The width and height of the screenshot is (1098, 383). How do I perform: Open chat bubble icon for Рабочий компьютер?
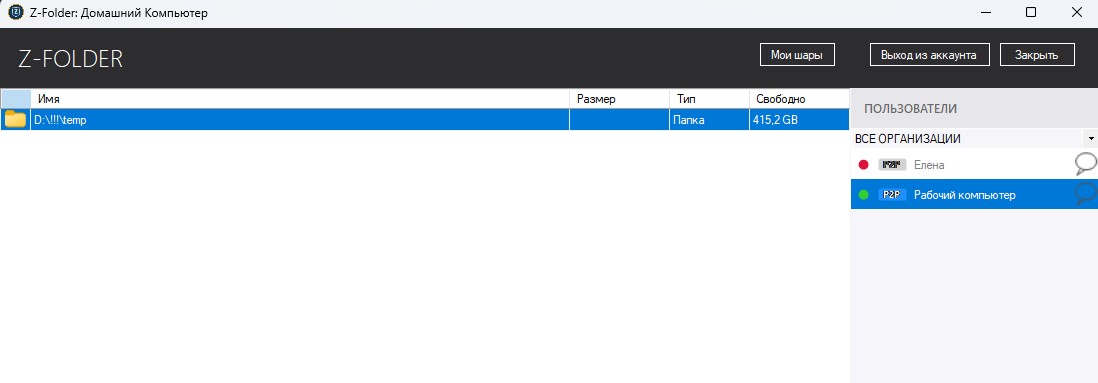pyautogui.click(x=1085, y=194)
